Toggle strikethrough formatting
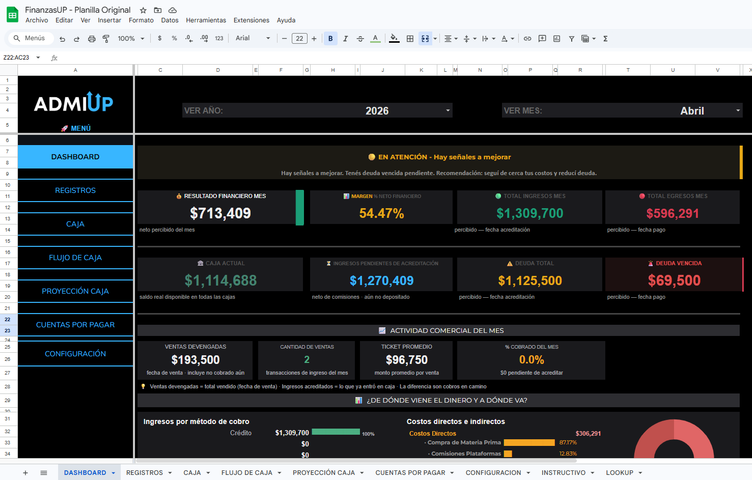 pos(360,38)
